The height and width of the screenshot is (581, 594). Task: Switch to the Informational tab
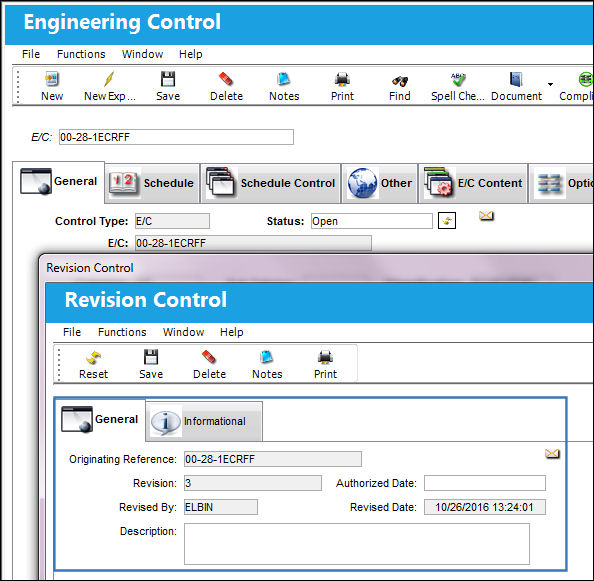(x=204, y=421)
